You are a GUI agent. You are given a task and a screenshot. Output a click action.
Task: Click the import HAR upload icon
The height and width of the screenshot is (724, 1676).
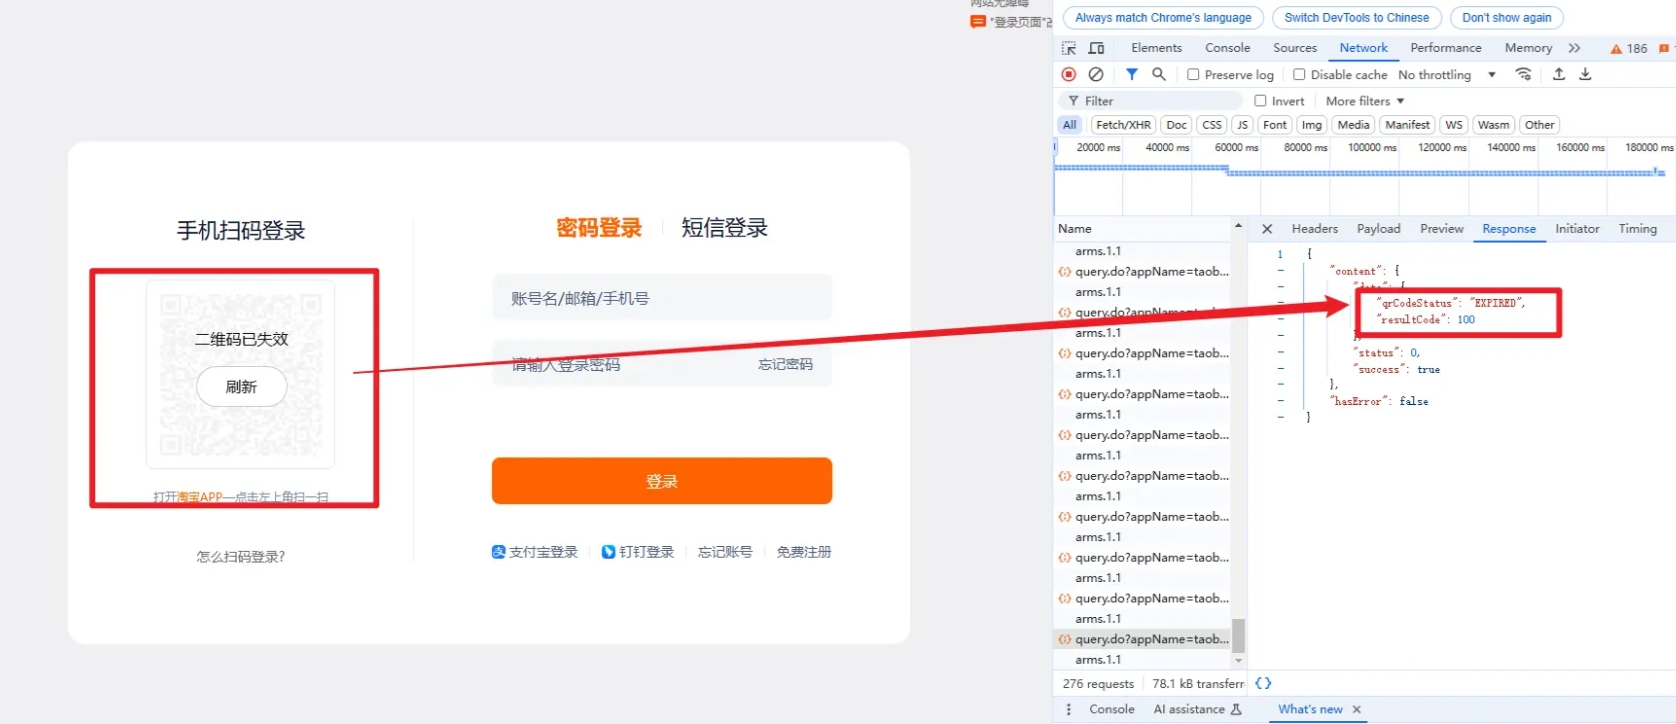click(x=1558, y=74)
